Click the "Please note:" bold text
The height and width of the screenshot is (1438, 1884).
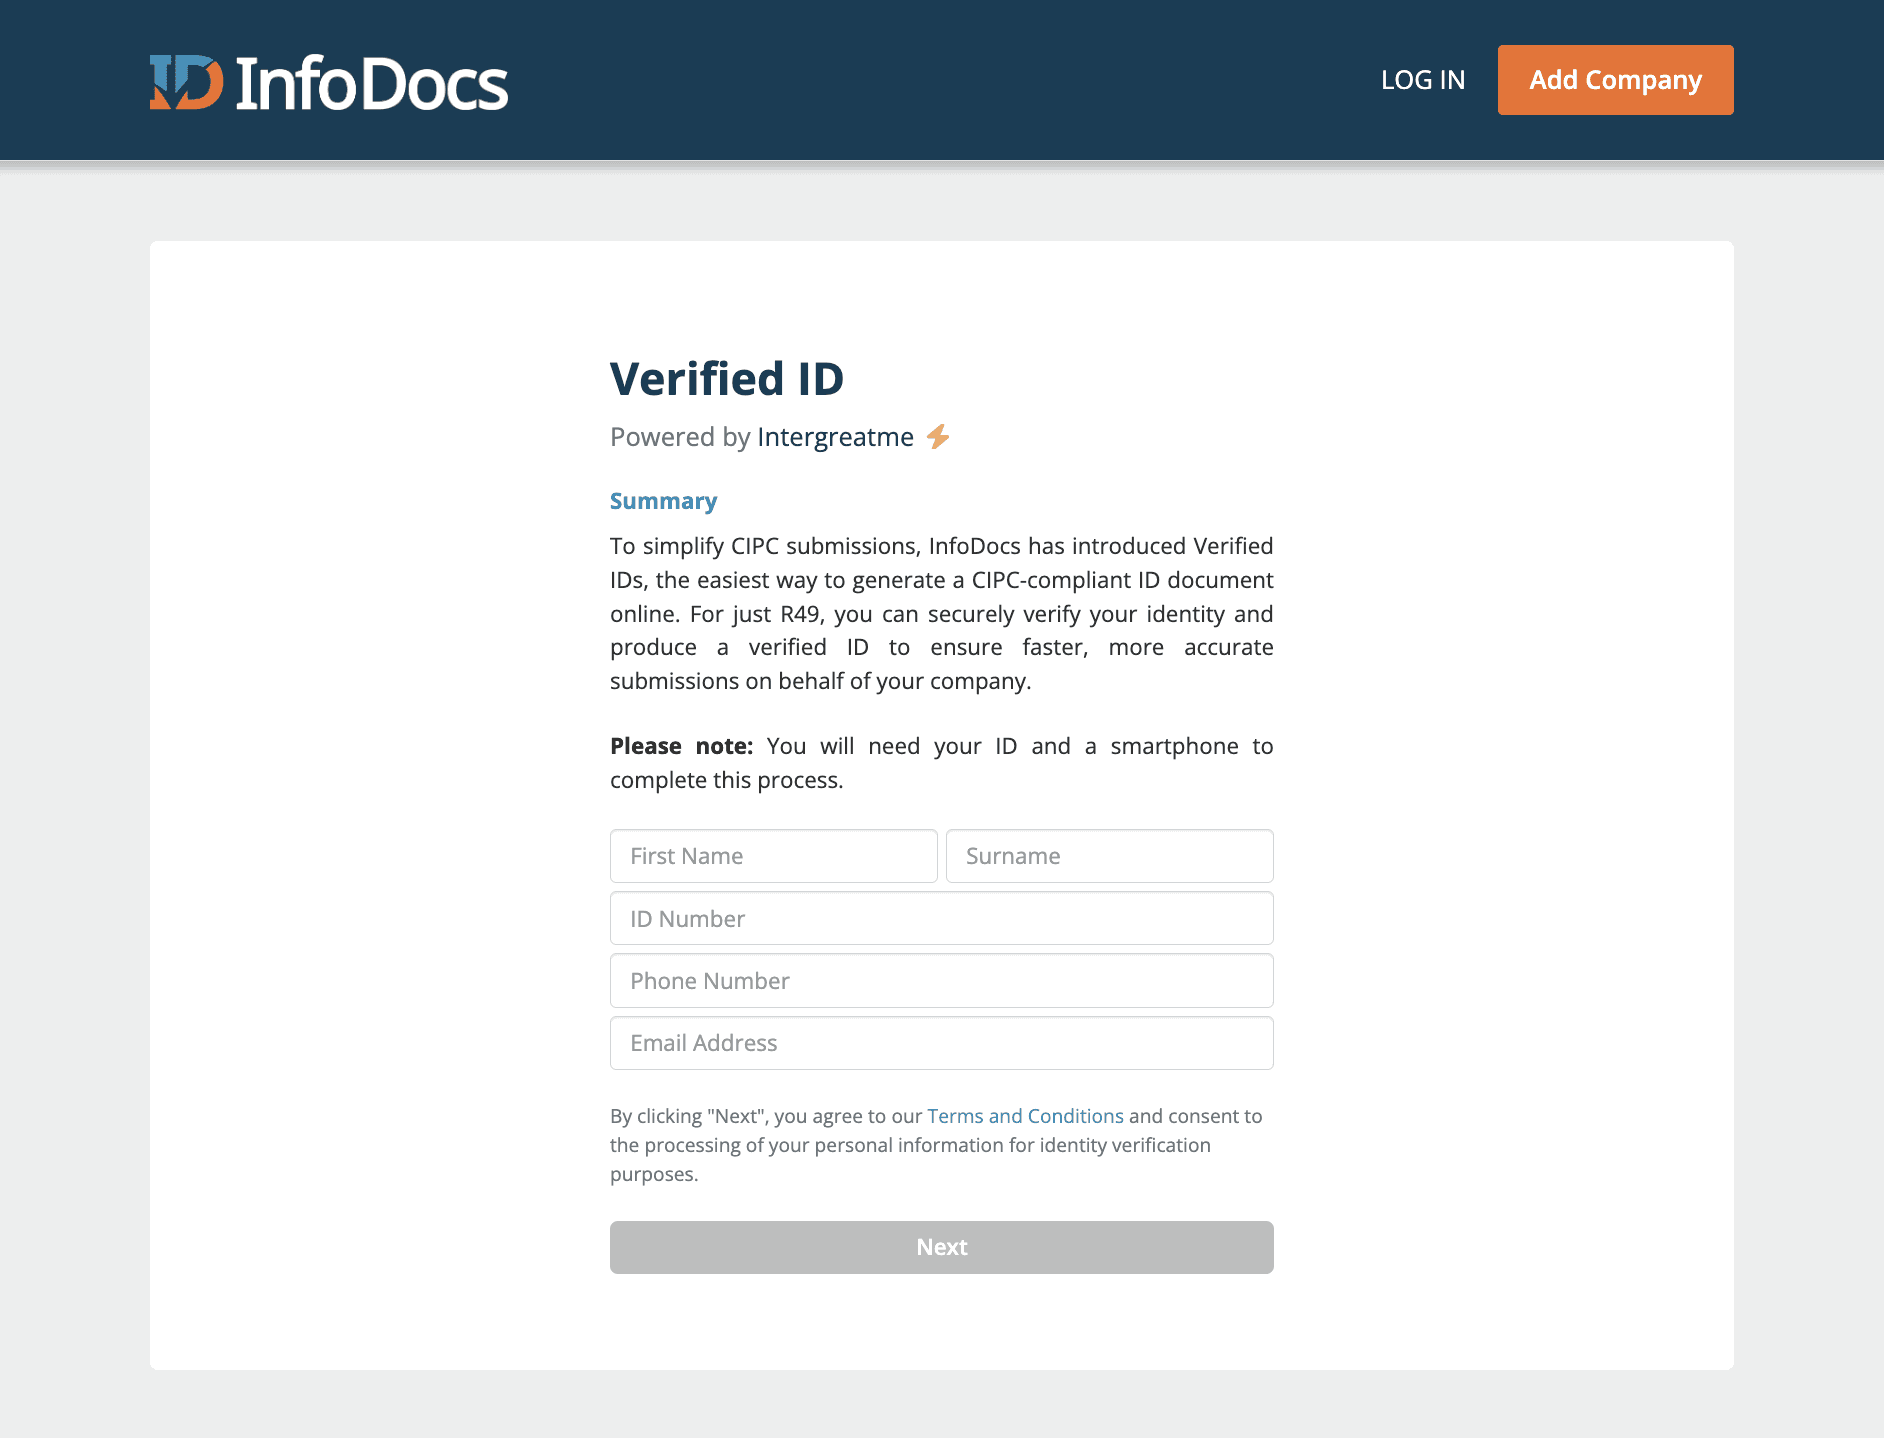pos(681,746)
